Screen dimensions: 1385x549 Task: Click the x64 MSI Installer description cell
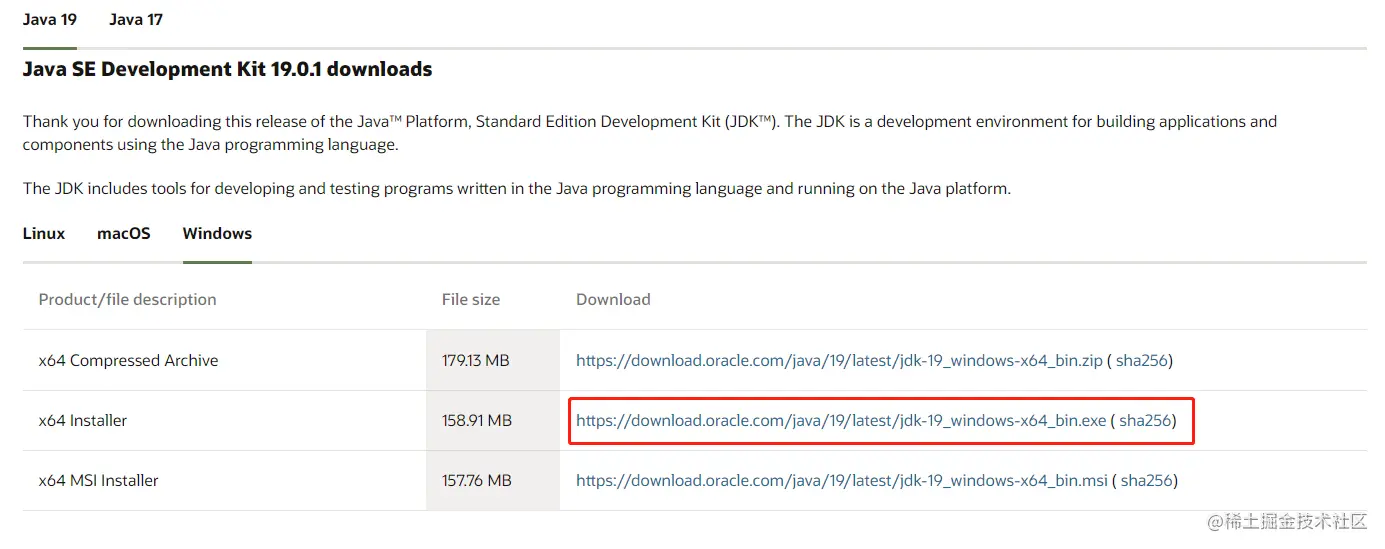coord(225,481)
